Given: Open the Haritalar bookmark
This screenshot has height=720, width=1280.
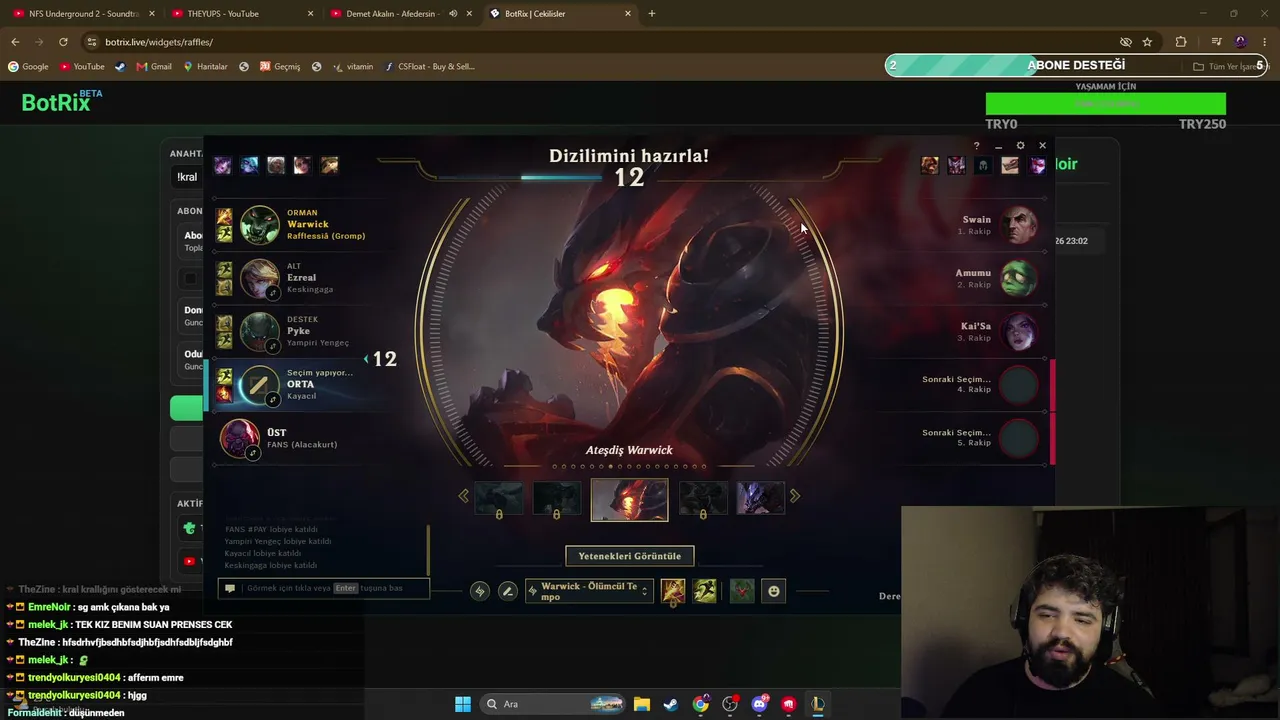Looking at the screenshot, I should (x=205, y=67).
